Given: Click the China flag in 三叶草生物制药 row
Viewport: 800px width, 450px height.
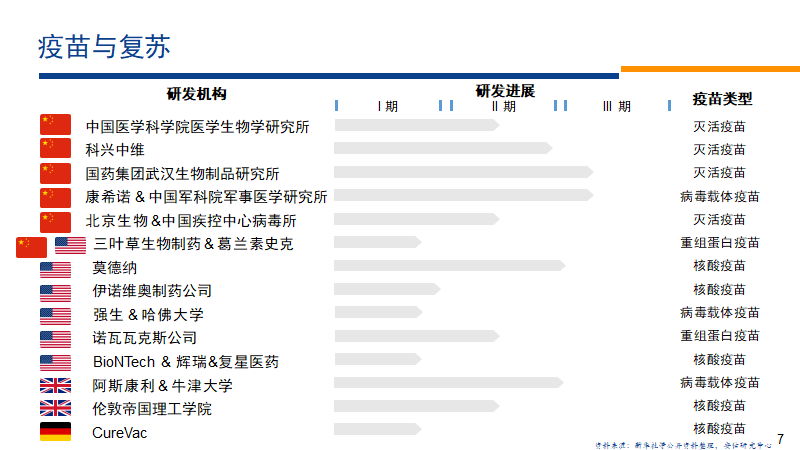Looking at the screenshot, I should [32, 247].
